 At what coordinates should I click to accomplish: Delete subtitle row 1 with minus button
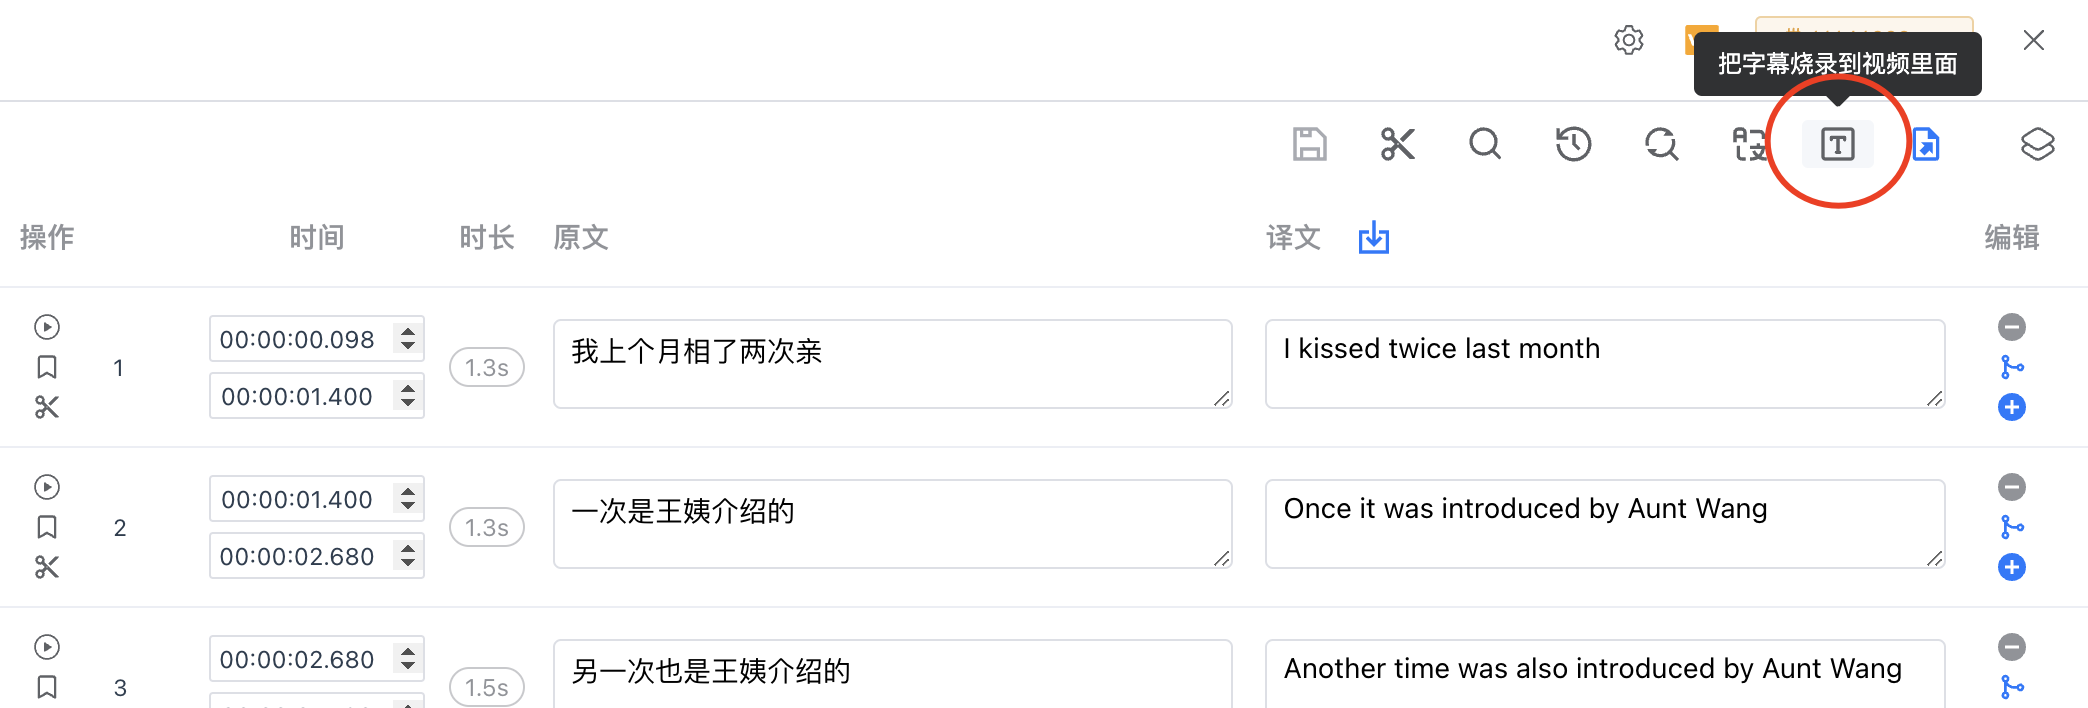tap(2011, 327)
